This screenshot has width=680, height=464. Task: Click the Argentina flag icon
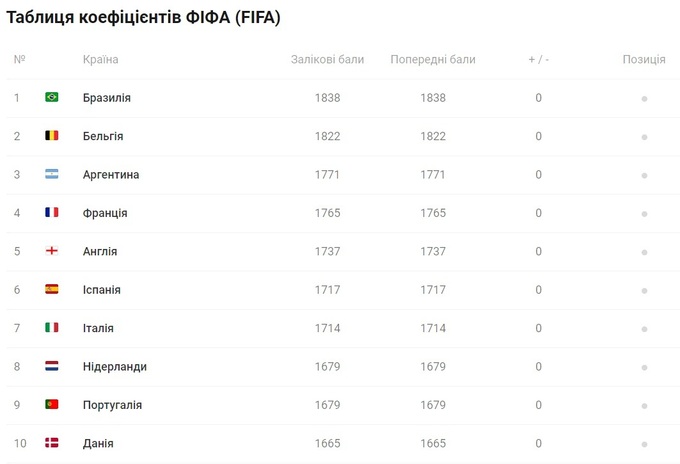pos(52,174)
